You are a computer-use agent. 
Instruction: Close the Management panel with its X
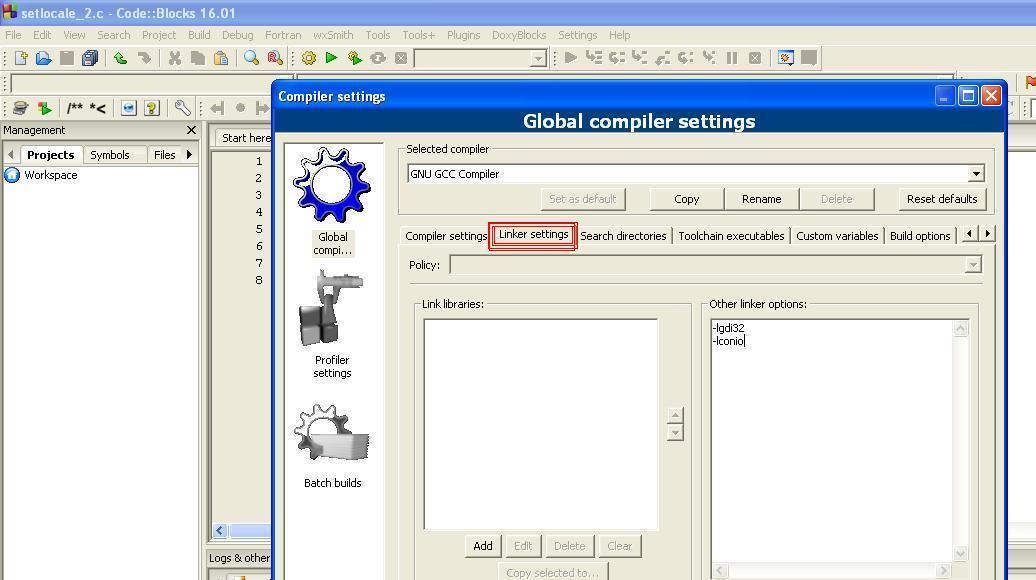(x=192, y=130)
